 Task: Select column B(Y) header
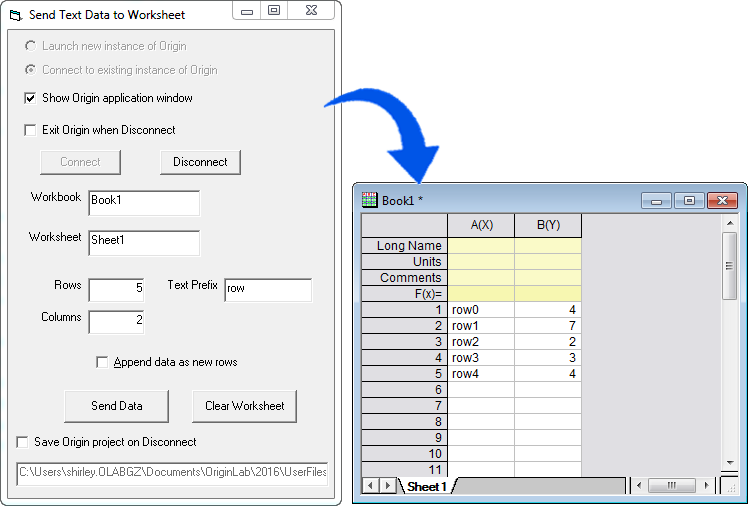[547, 225]
